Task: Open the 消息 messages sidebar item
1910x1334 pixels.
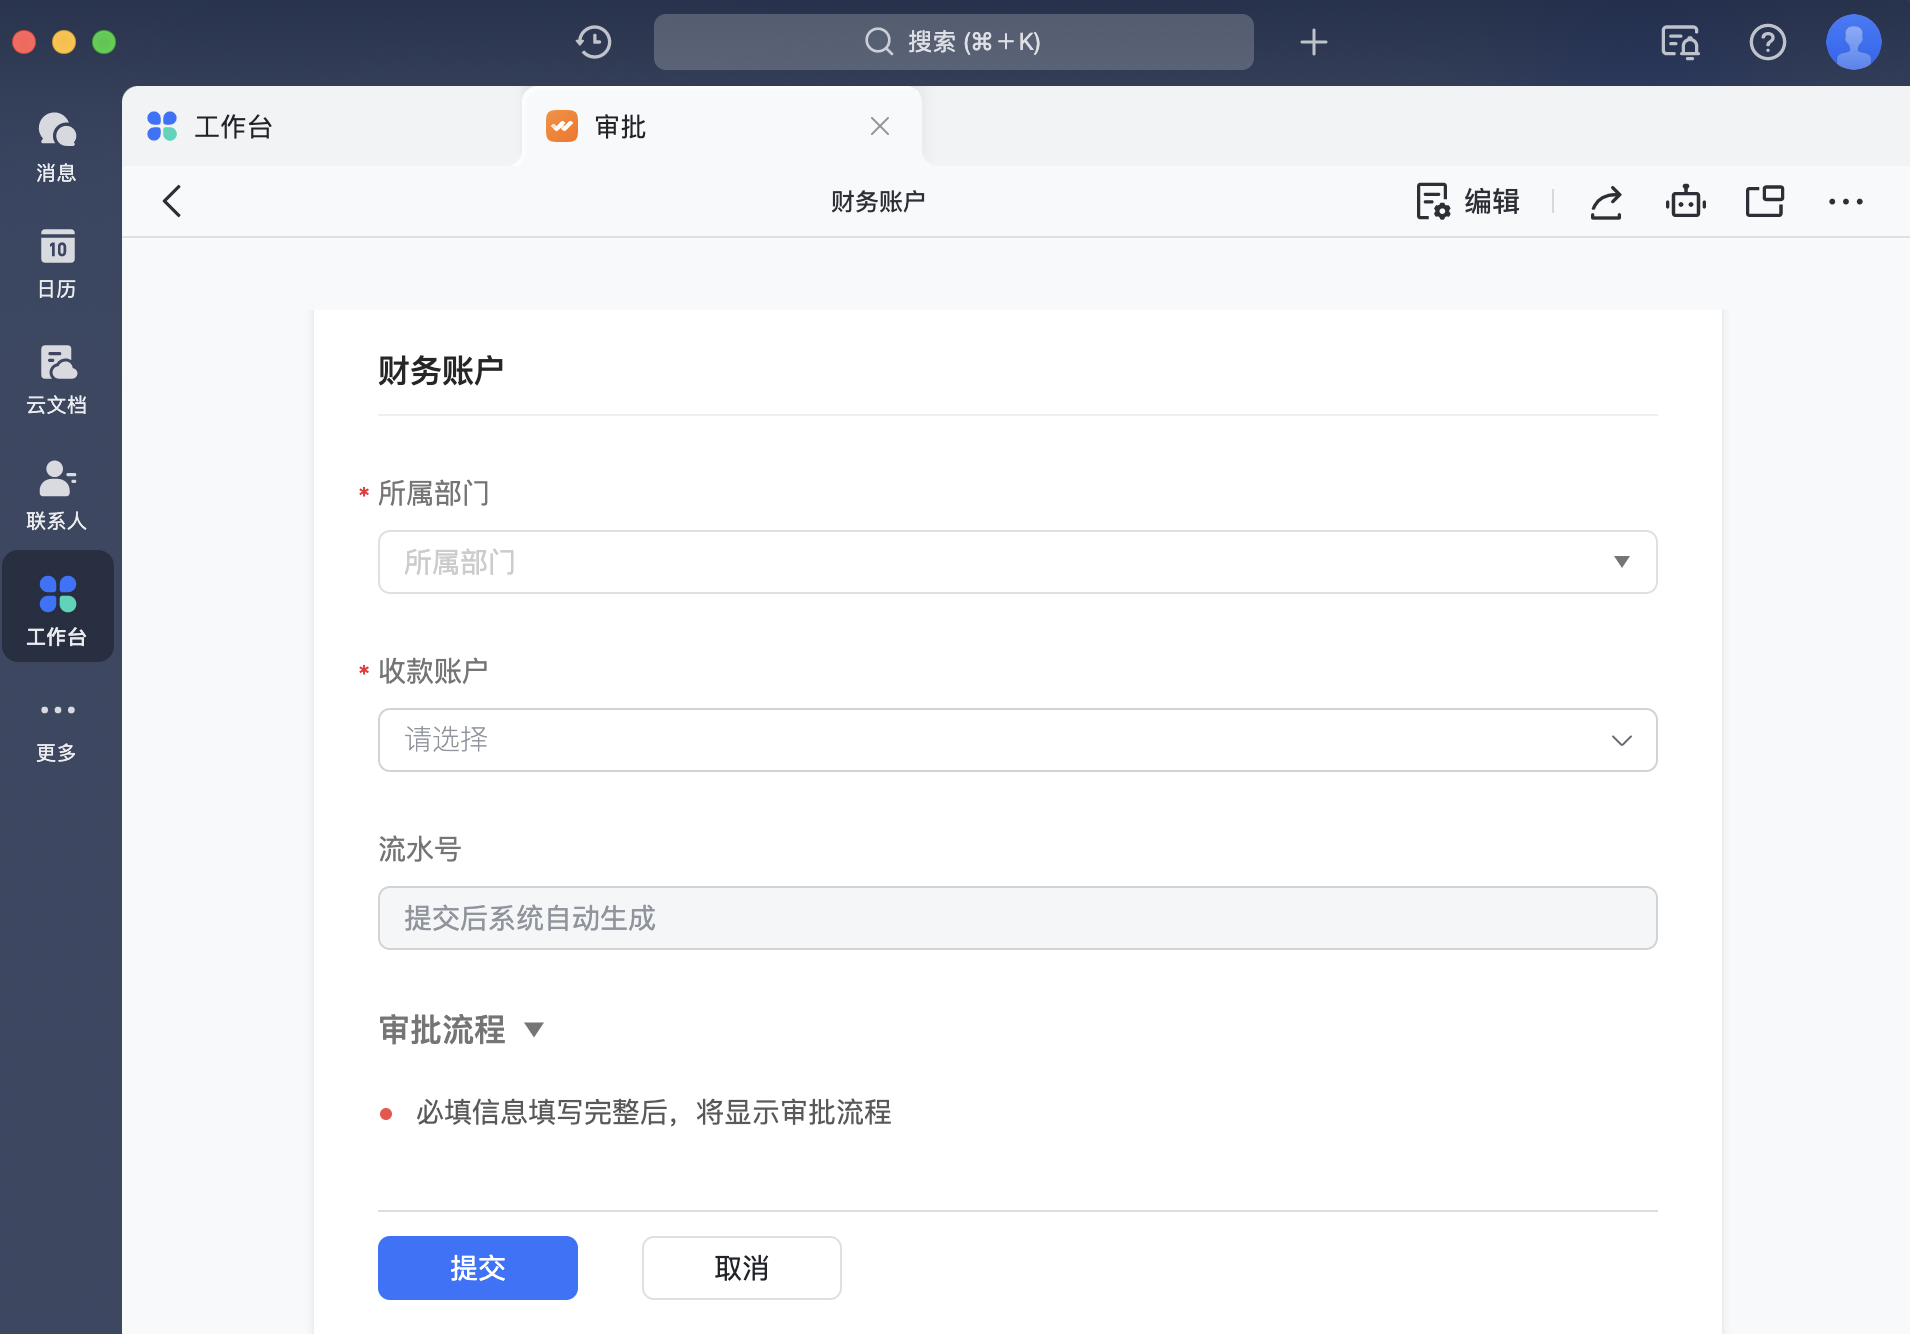Action: click(57, 147)
